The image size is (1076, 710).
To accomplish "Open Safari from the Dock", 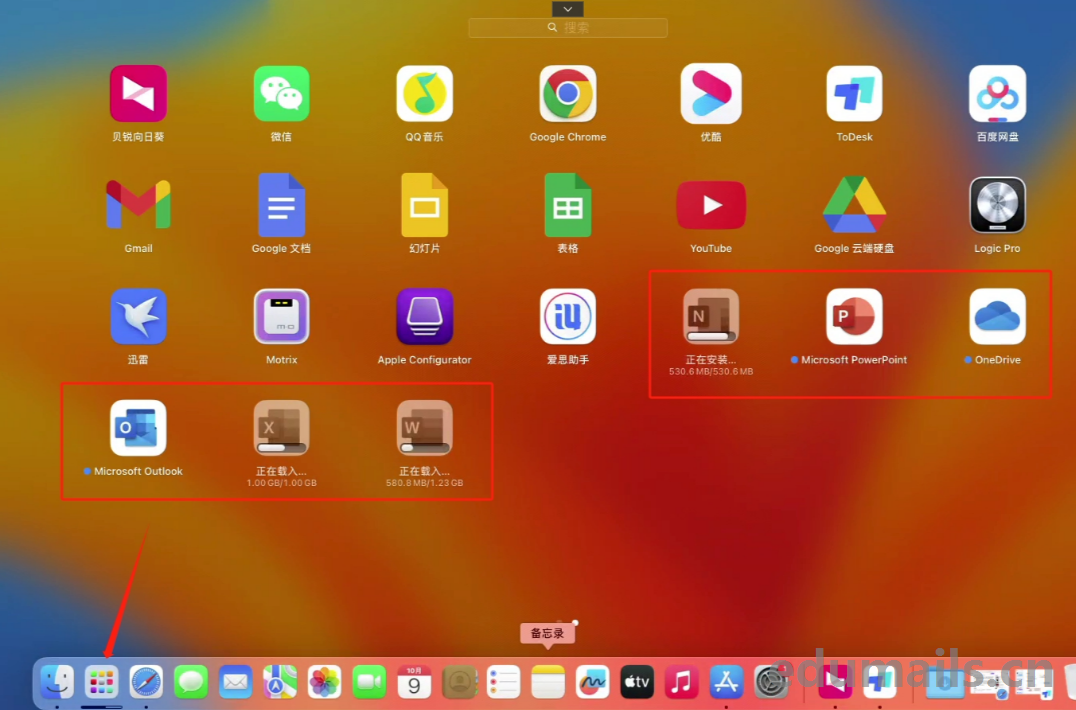I will 146,682.
